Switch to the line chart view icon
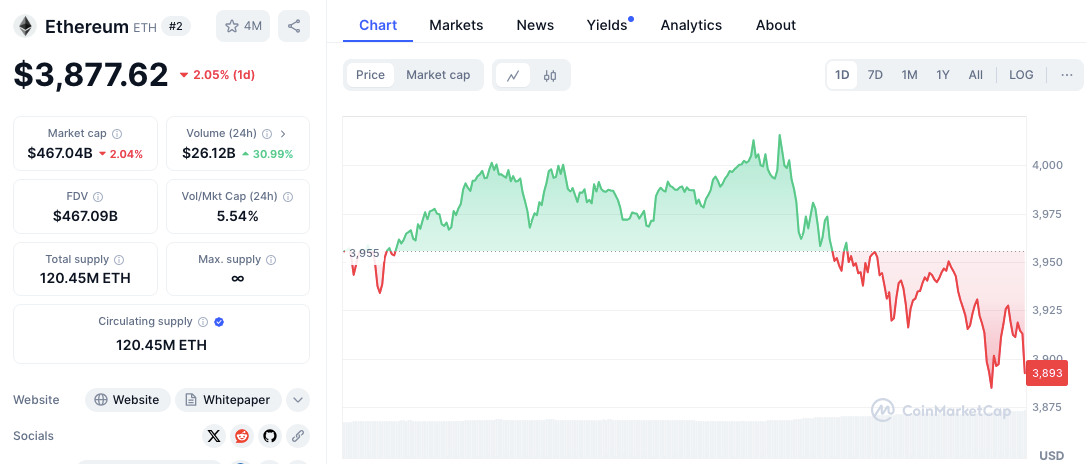Screen dimensions: 1086x464 513,75
